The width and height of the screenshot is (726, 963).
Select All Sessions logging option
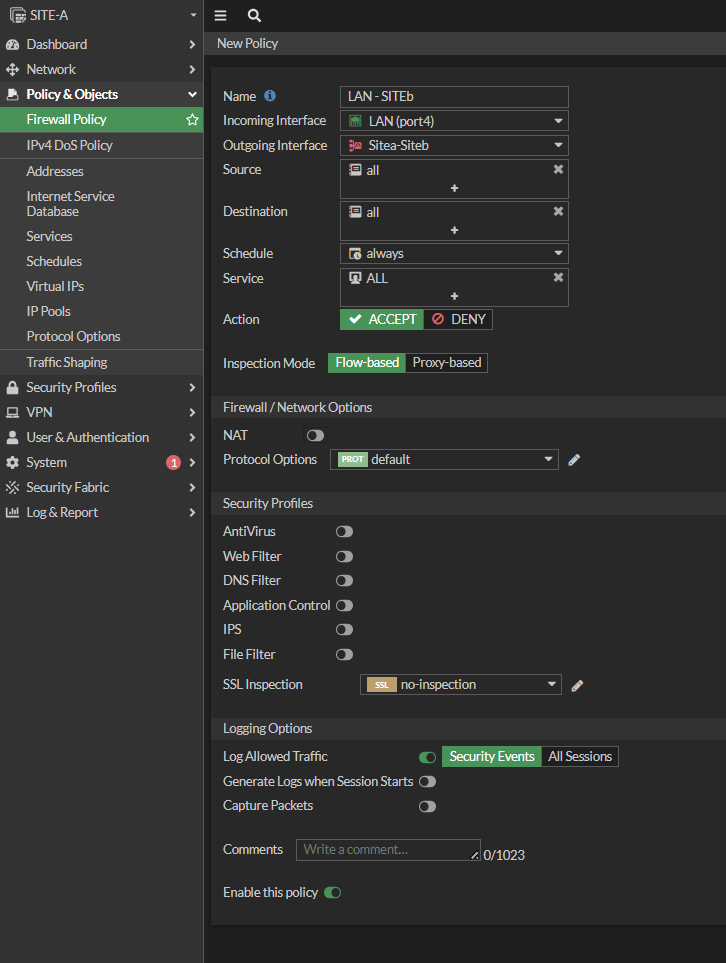(x=580, y=757)
